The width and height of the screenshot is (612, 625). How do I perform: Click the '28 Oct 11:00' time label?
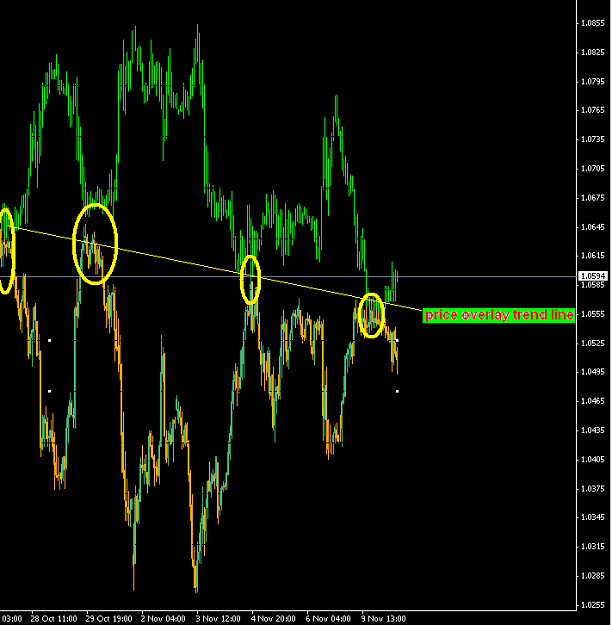pyautogui.click(x=54, y=619)
